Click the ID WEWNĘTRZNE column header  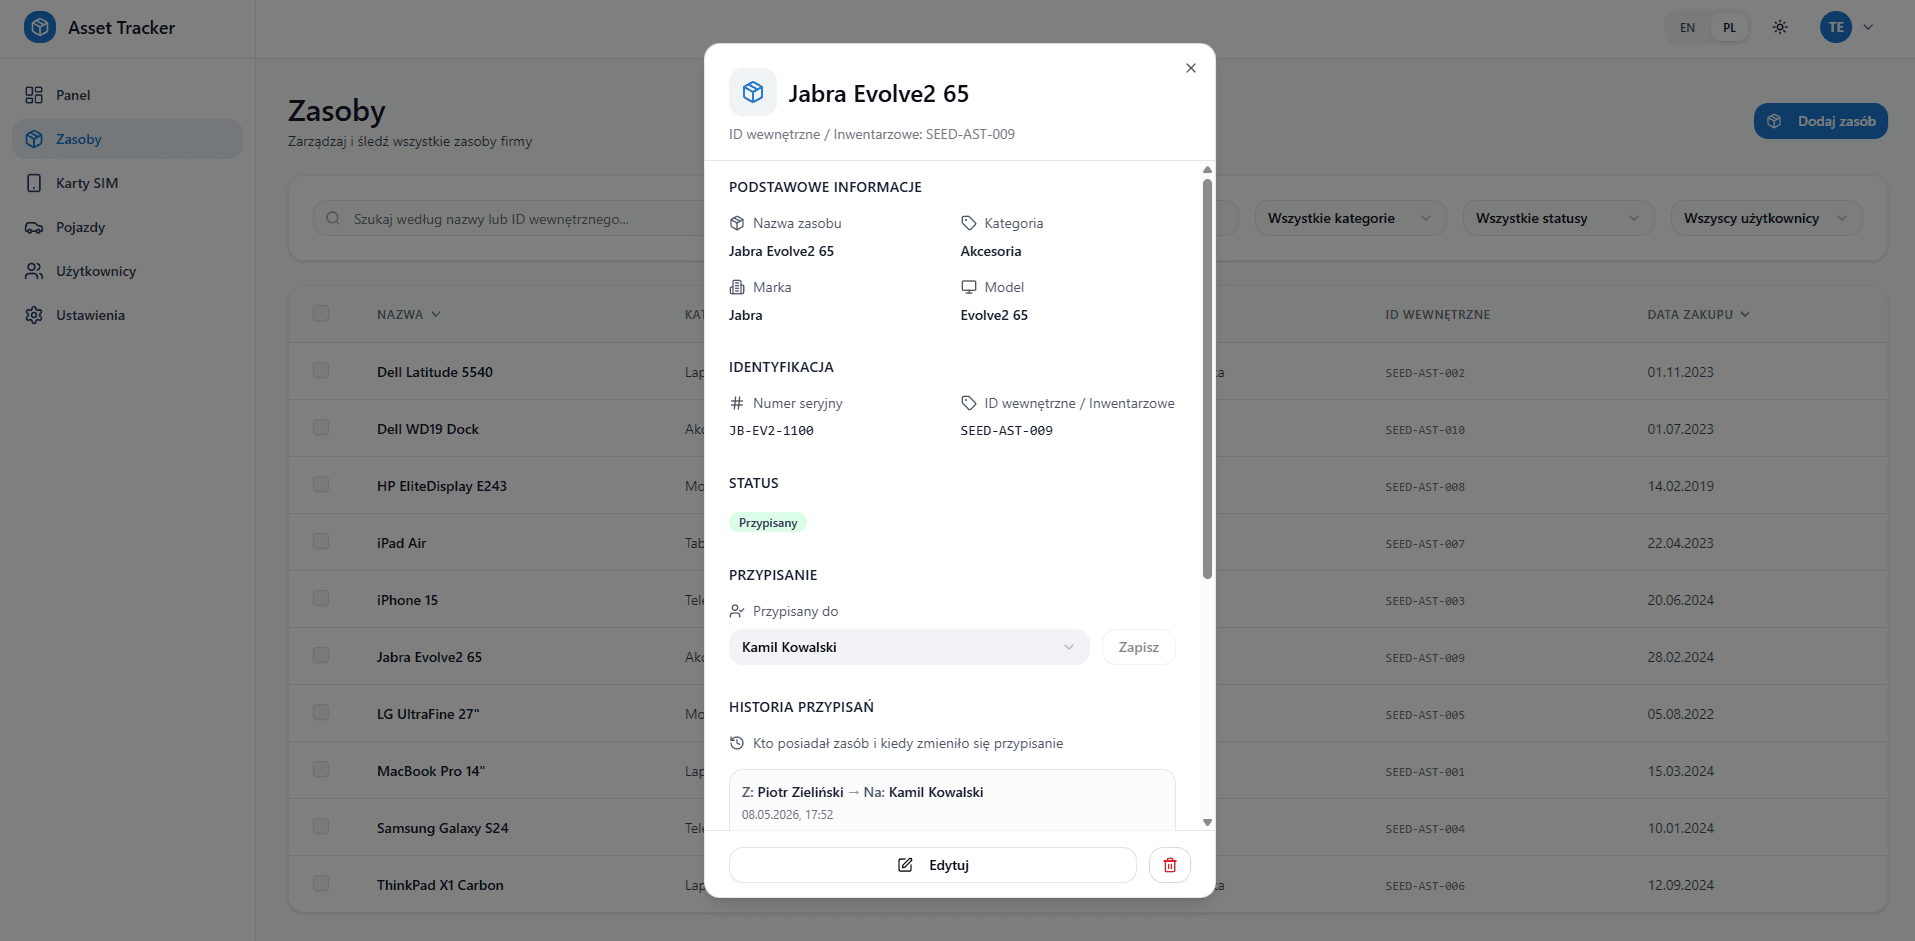tap(1437, 314)
